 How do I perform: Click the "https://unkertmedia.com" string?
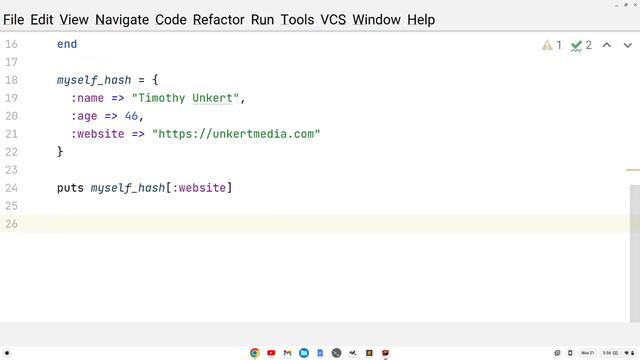pos(236,134)
